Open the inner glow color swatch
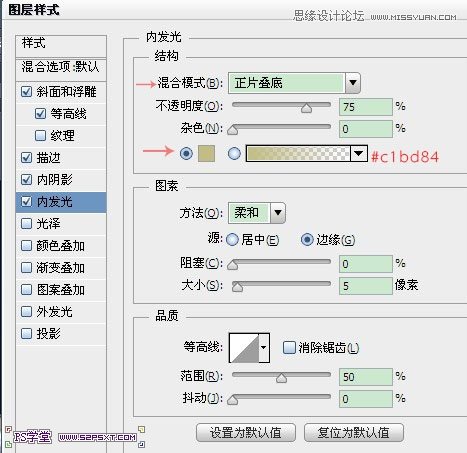The image size is (467, 453). [206, 154]
